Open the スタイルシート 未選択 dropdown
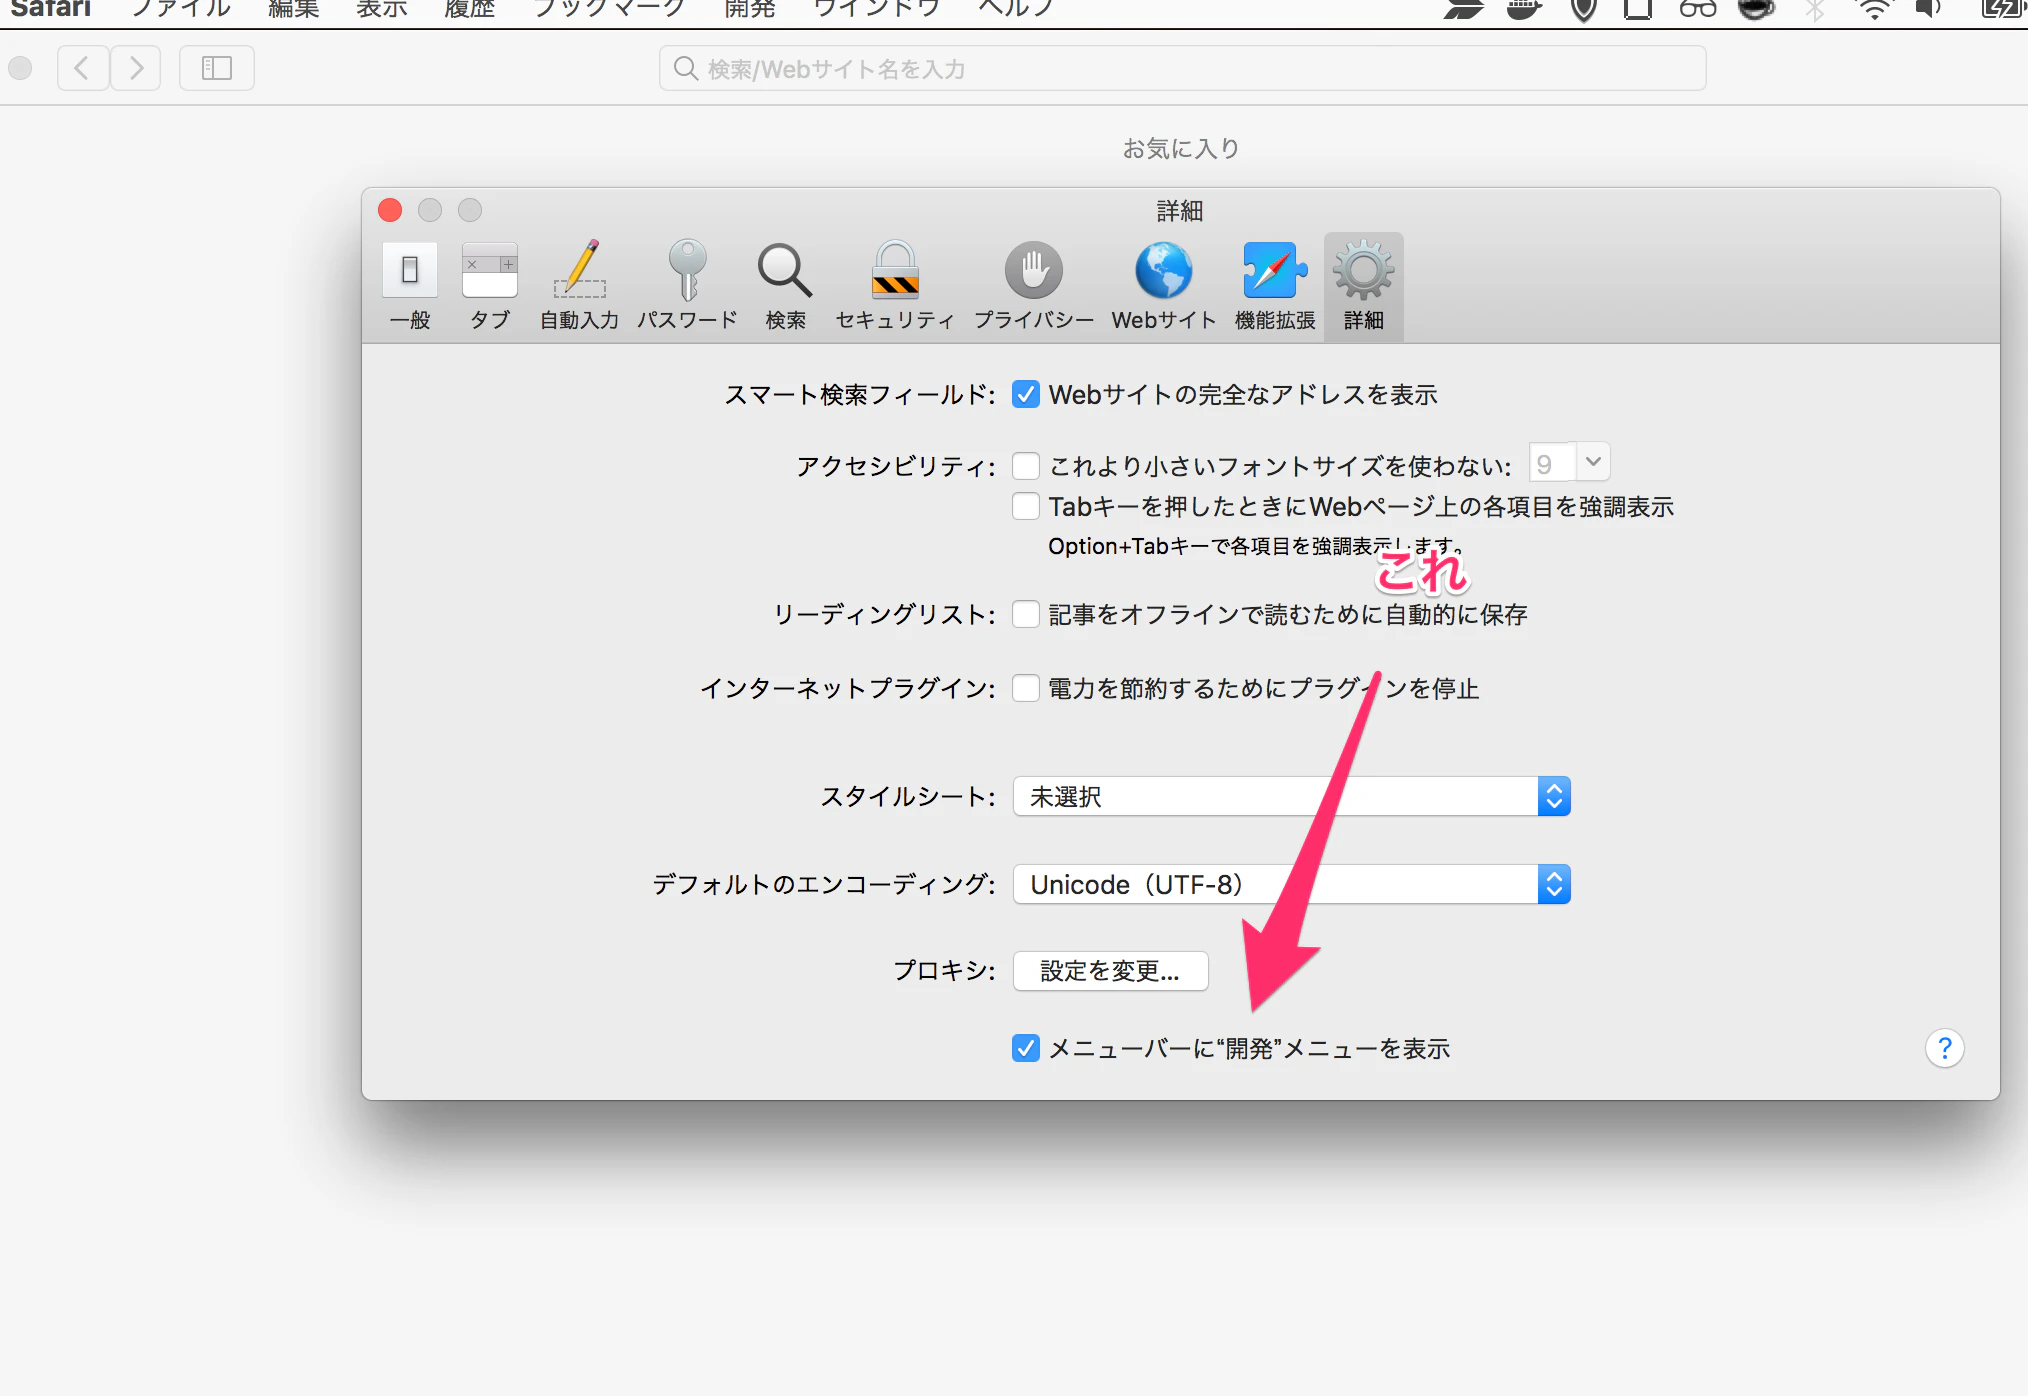 [x=1292, y=796]
